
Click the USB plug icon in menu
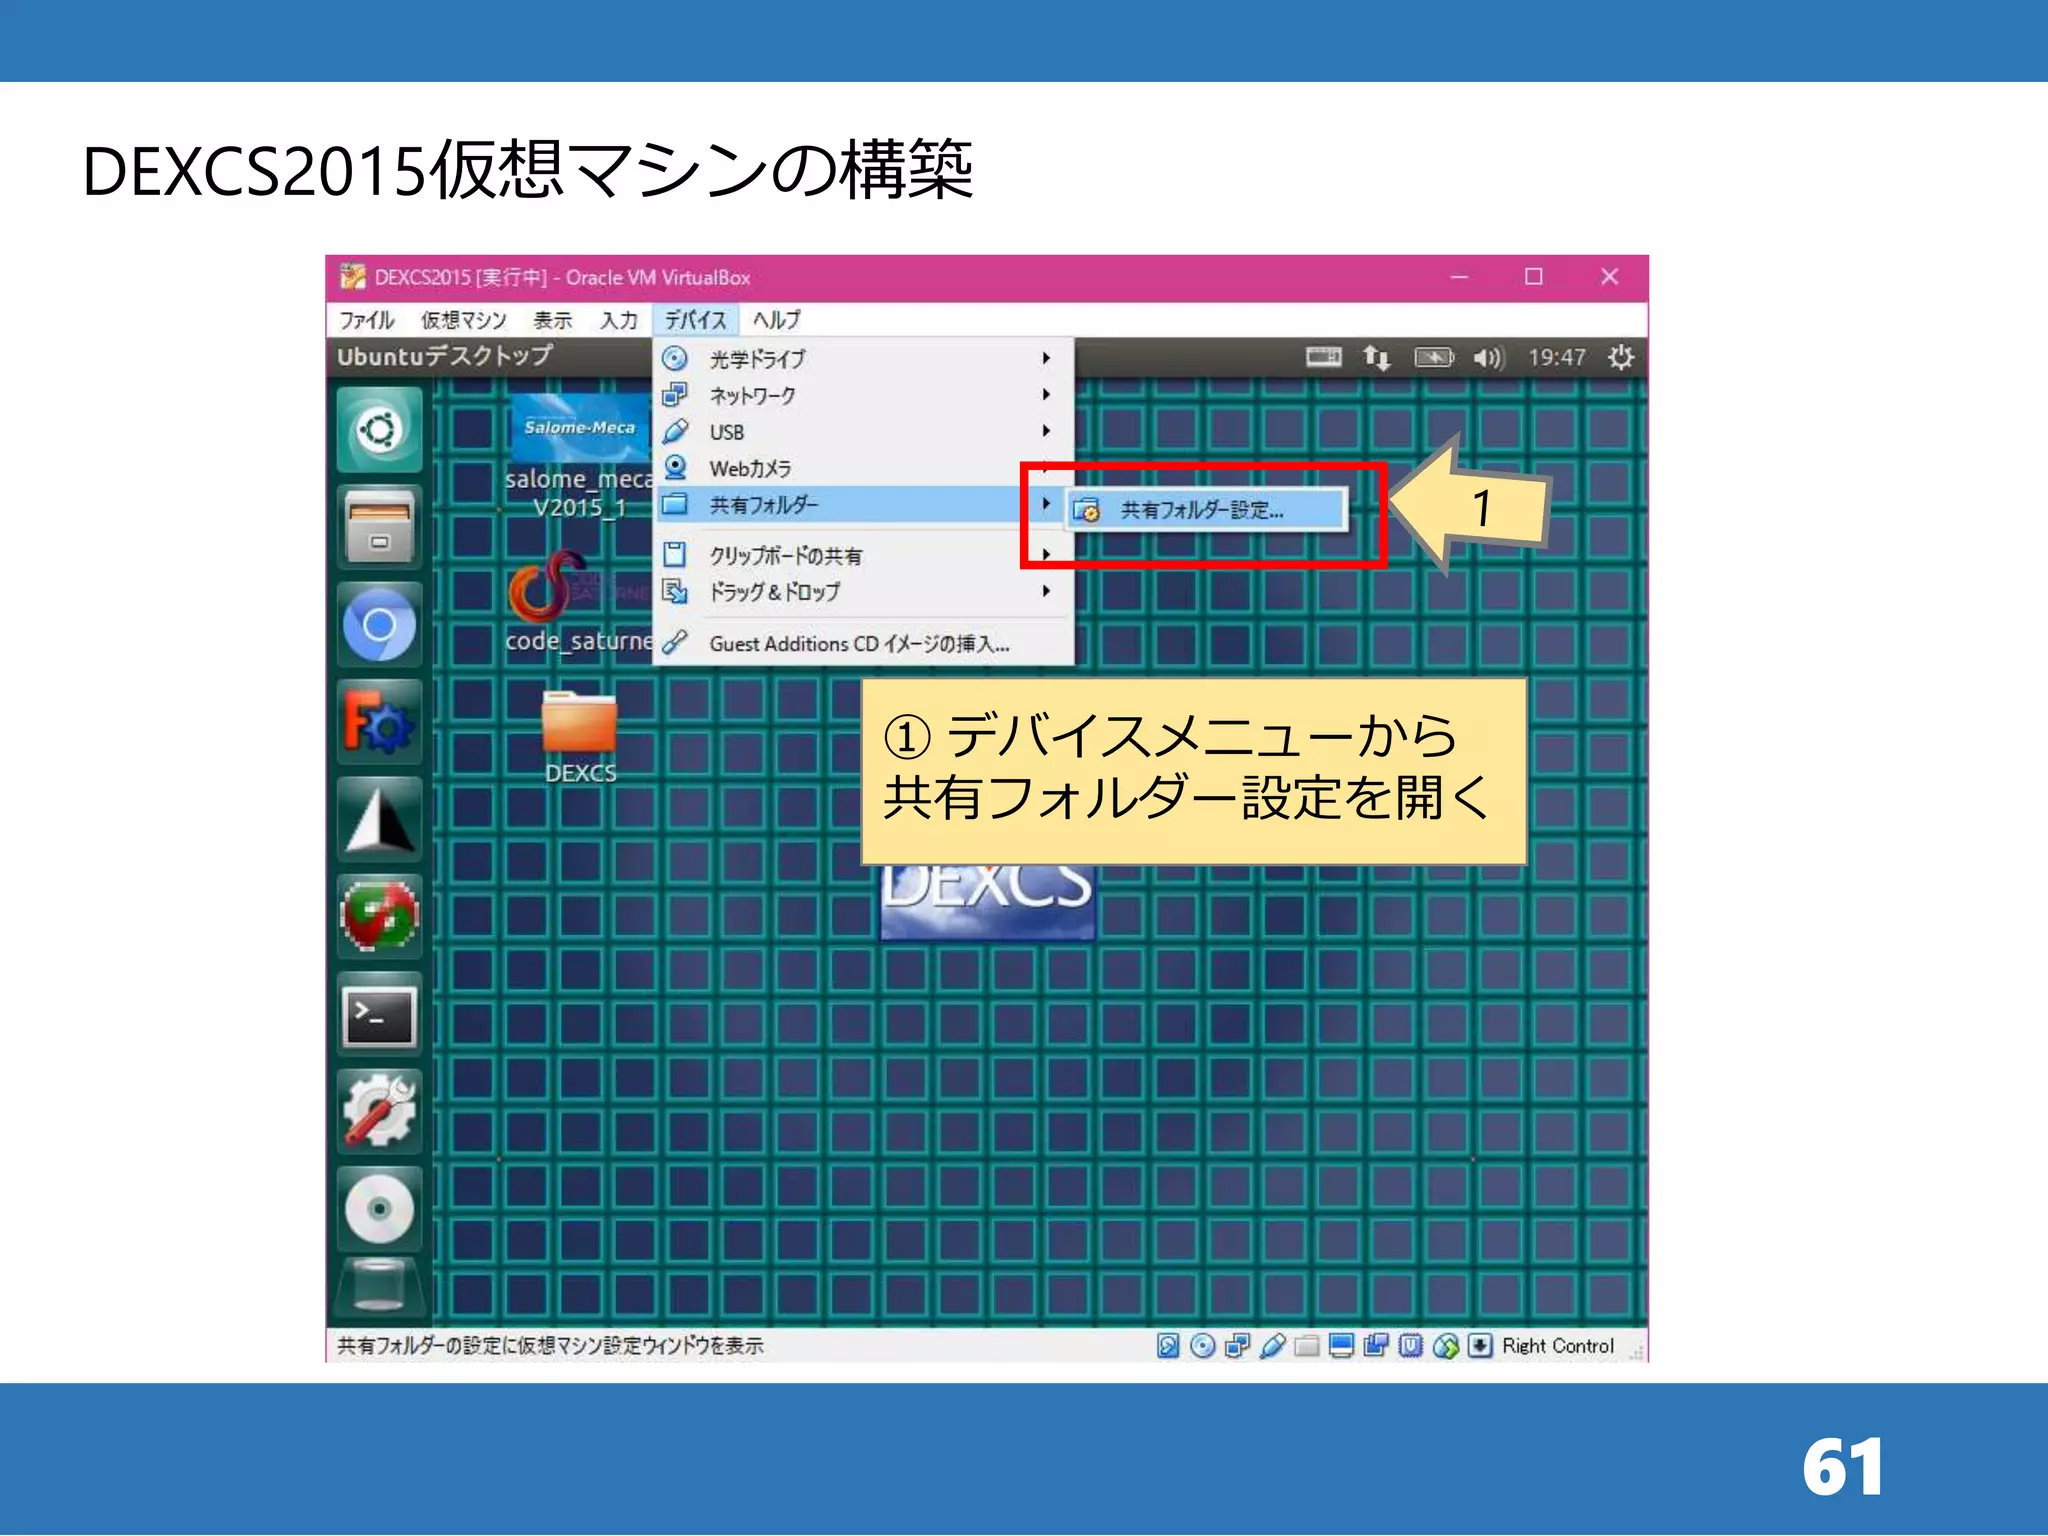pyautogui.click(x=676, y=431)
